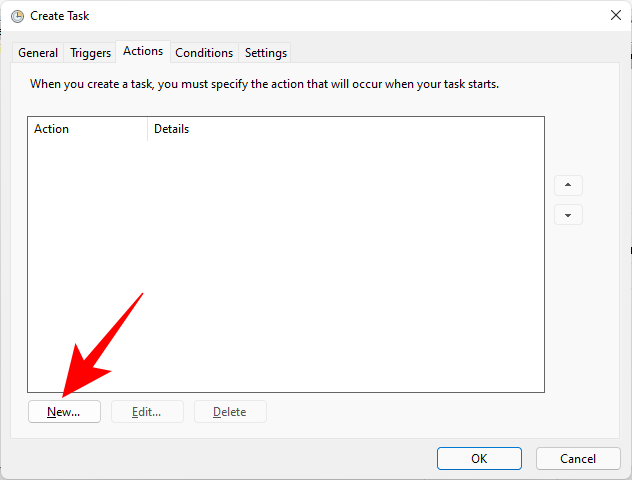Click the Create Task title bar text
Screen dimensions: 632x480
[60, 16]
